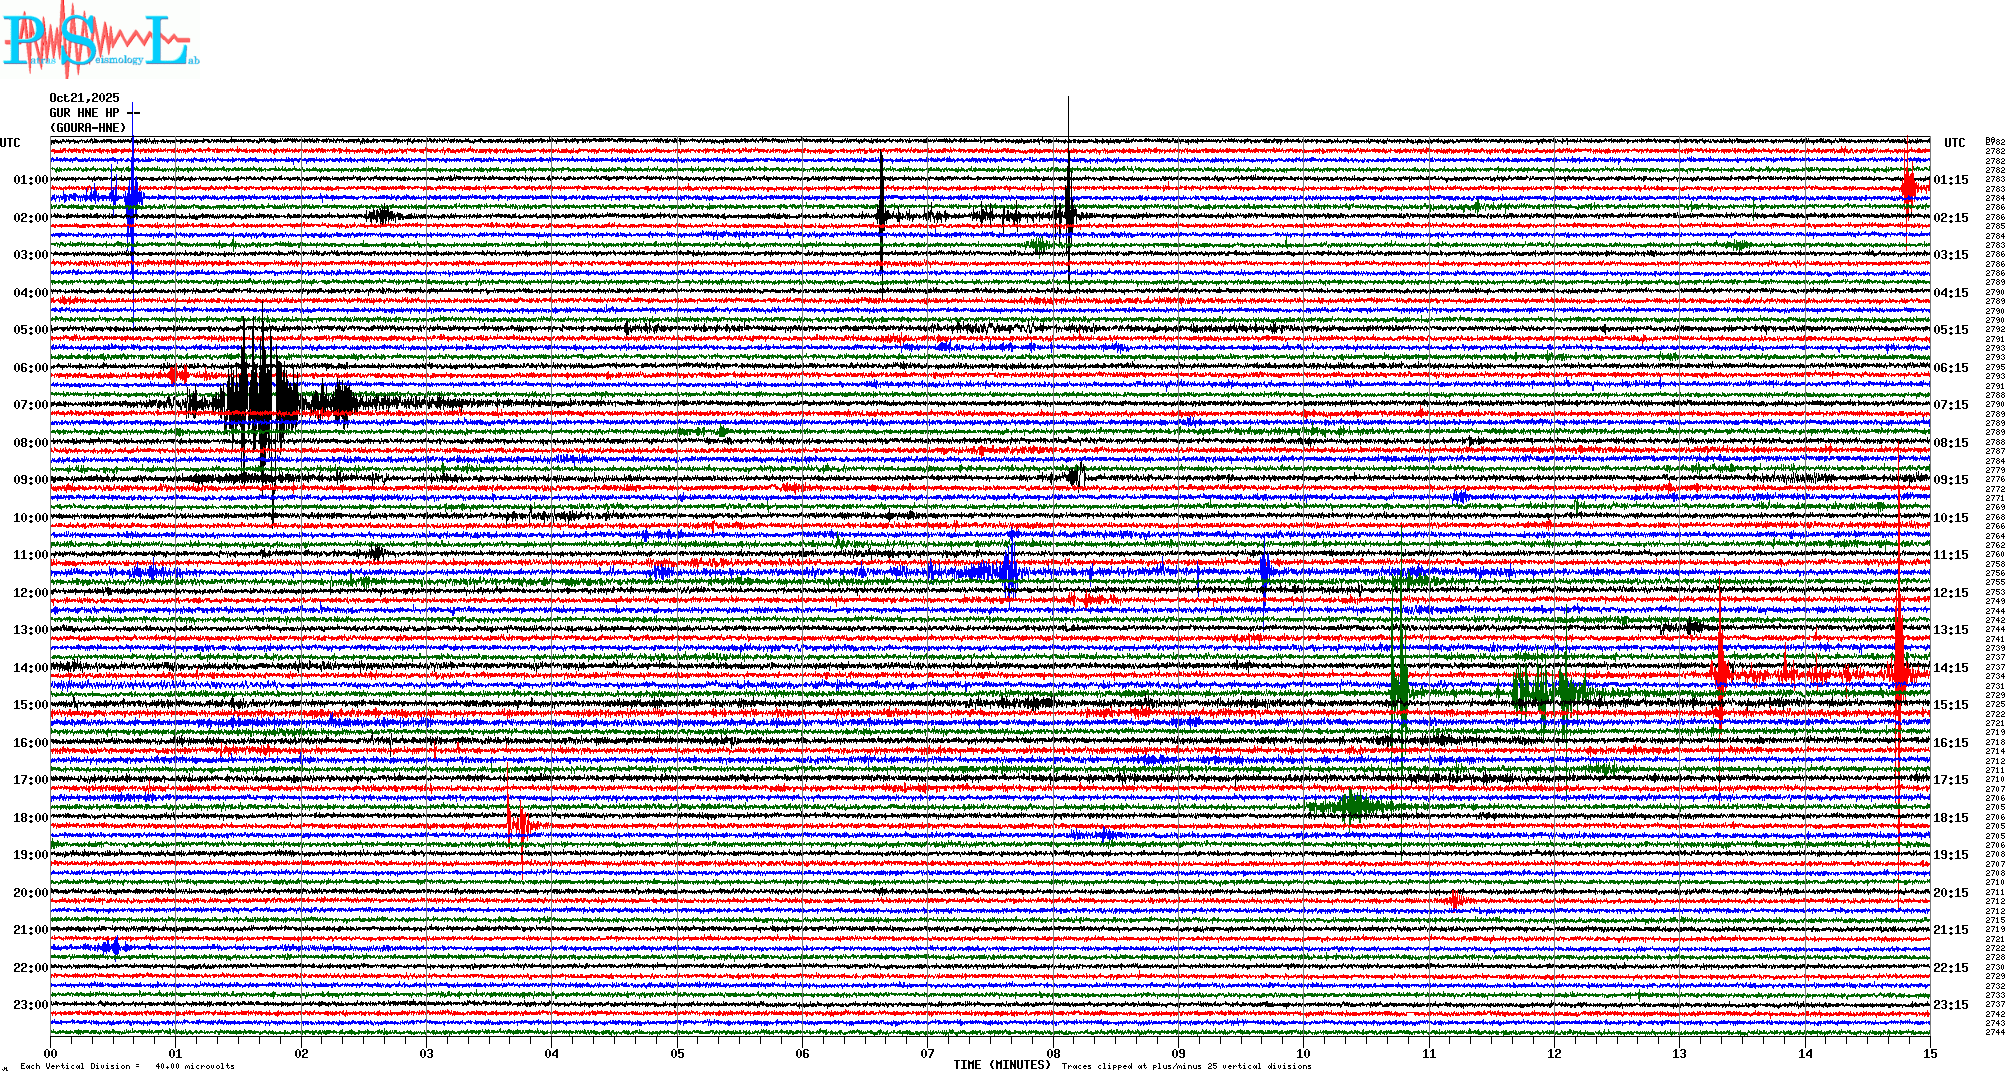The width and height of the screenshot is (2010, 1080).
Task: Click the right 20:15 time label
Action: pyautogui.click(x=1950, y=893)
